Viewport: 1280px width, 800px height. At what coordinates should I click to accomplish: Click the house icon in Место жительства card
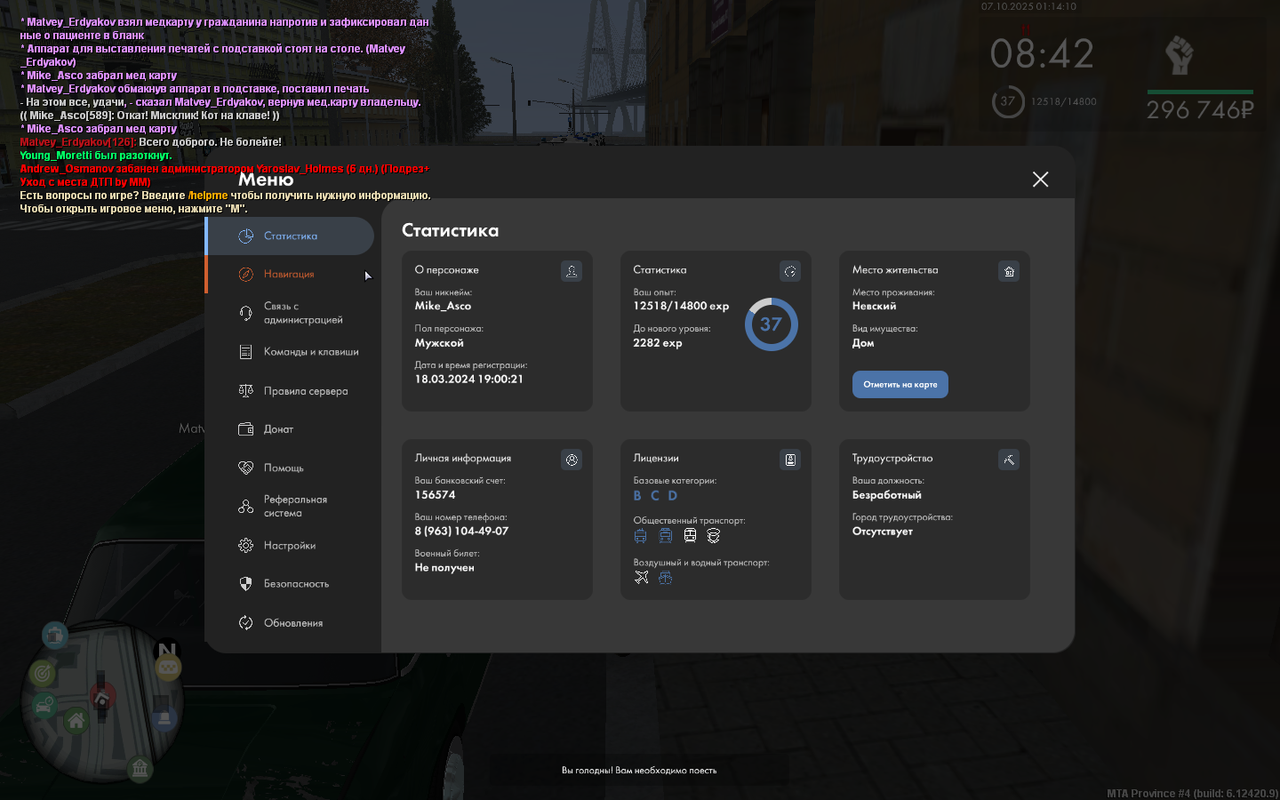coord(1009,271)
